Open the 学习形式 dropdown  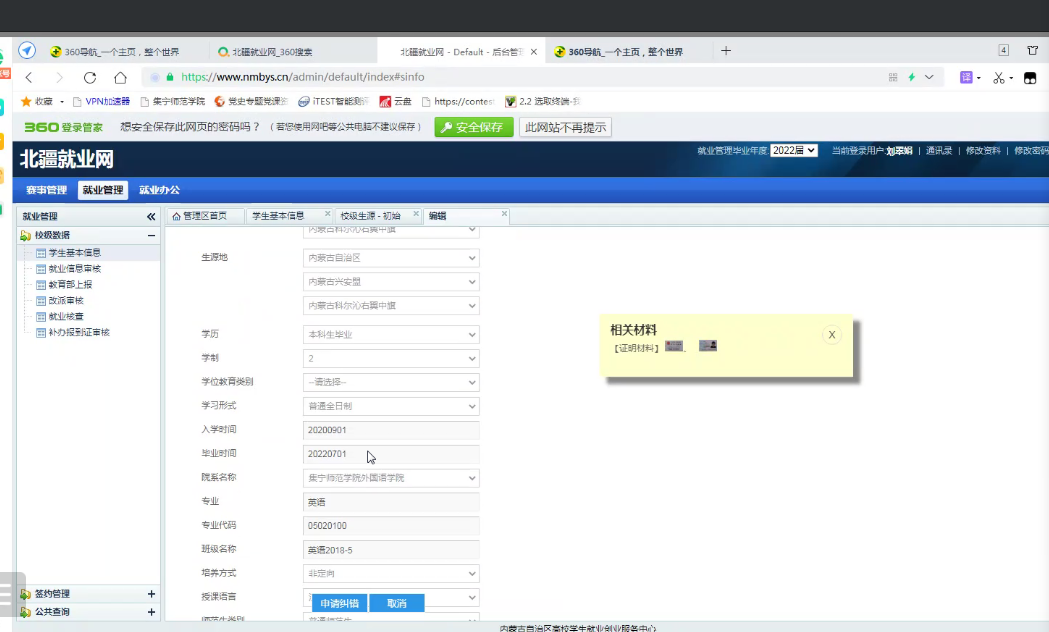(x=391, y=406)
